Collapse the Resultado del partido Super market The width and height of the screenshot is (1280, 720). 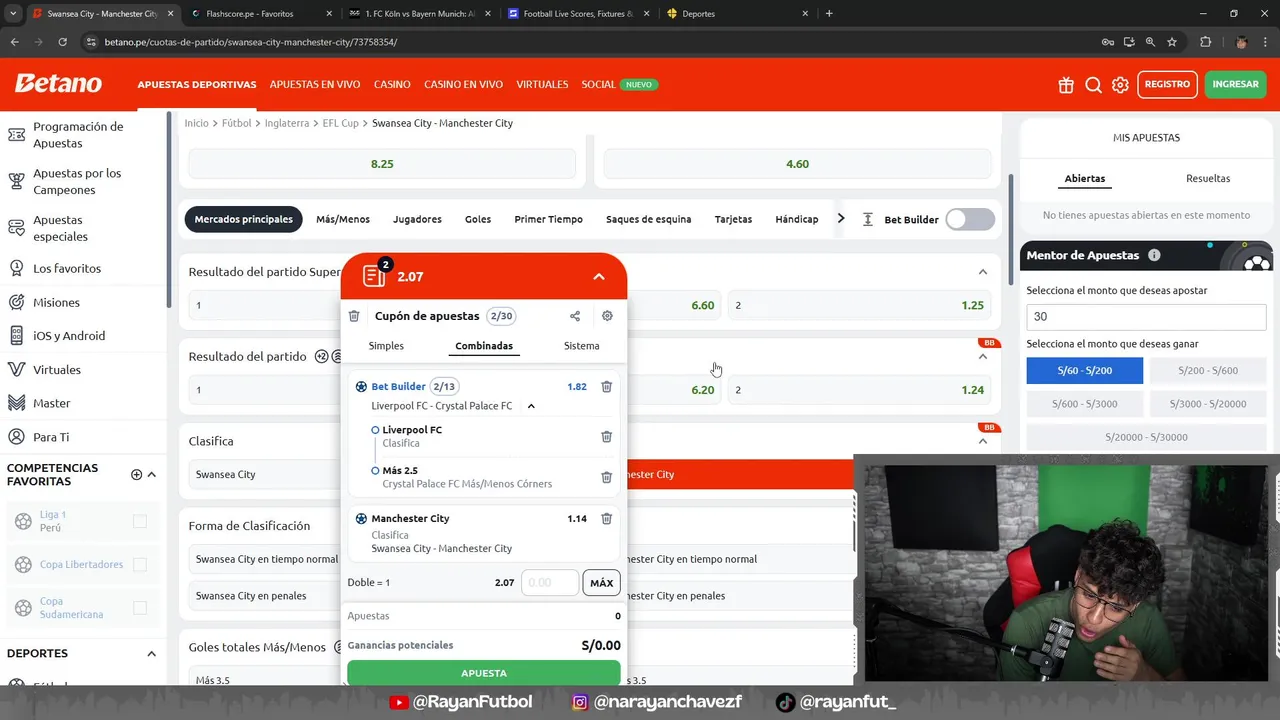point(983,272)
